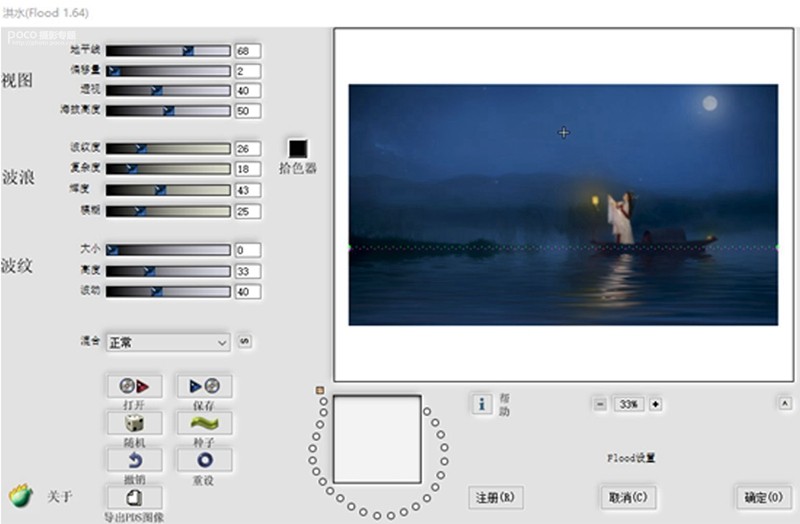Click the black 拾色器 color swatch
This screenshot has width=800, height=524.
[x=298, y=148]
